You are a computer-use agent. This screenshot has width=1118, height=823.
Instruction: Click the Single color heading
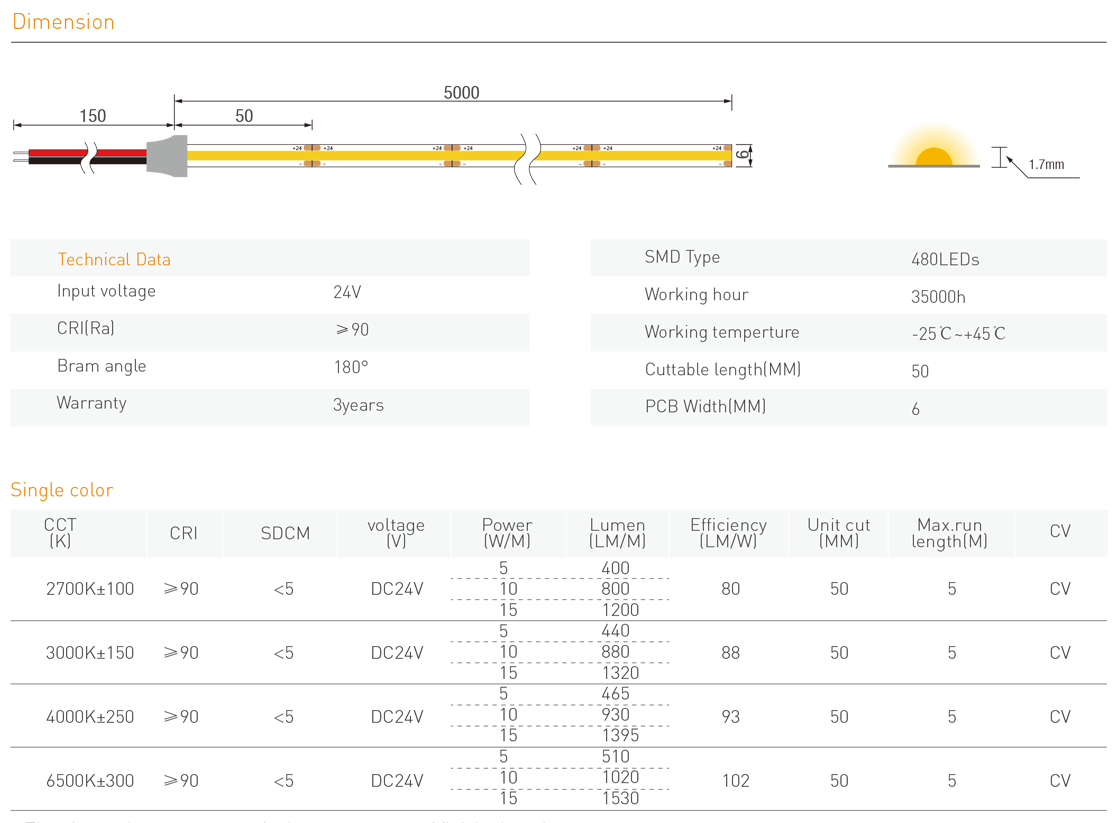coord(62,490)
